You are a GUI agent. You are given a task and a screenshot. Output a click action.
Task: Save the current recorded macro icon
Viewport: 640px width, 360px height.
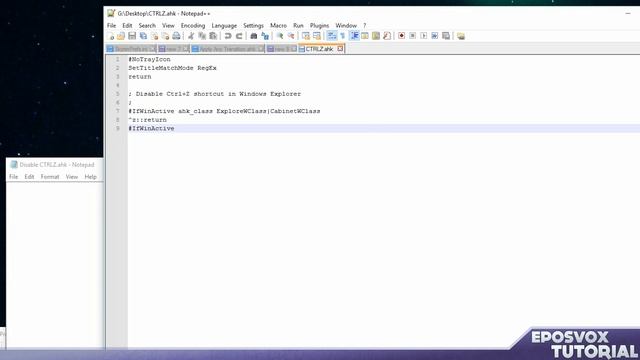(x=446, y=36)
